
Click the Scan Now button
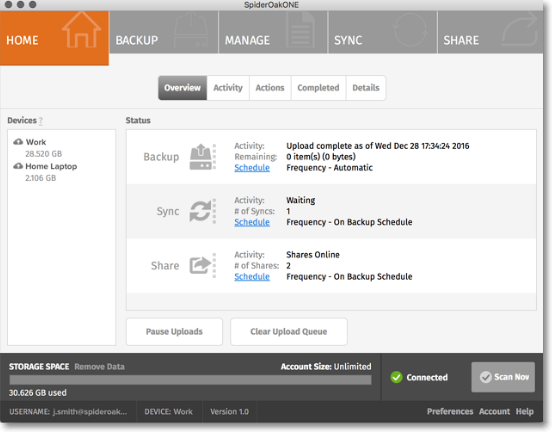click(503, 377)
